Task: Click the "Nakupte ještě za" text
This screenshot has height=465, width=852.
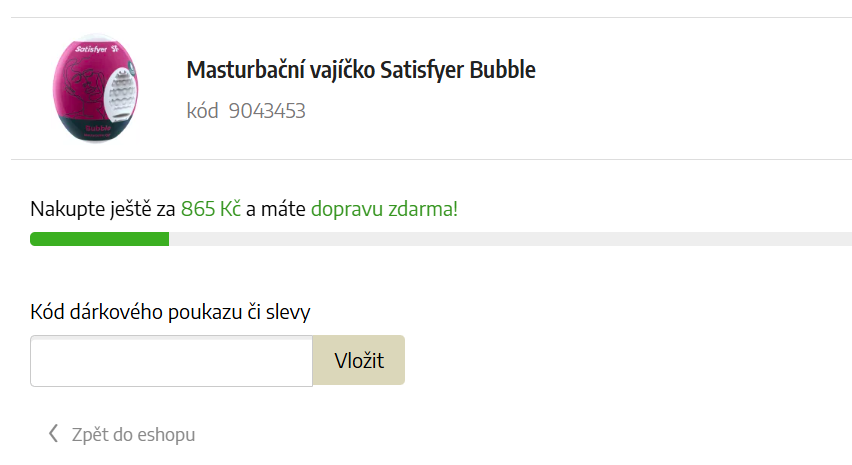Action: [103, 209]
